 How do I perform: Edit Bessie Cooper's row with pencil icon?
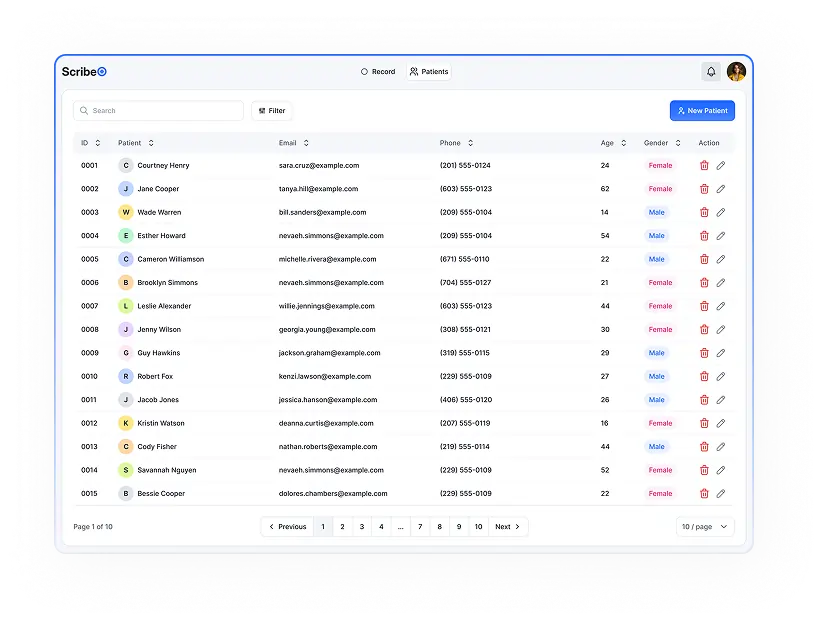[x=721, y=493]
